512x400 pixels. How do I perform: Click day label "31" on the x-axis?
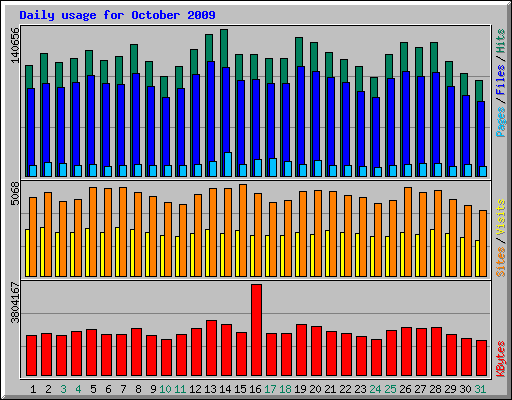click(480, 389)
